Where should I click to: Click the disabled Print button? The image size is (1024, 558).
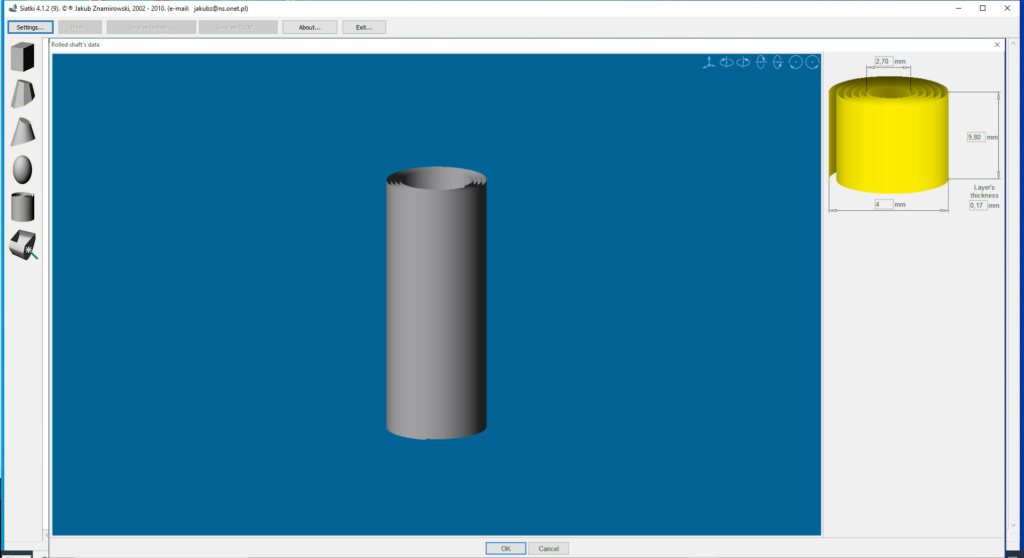coord(80,27)
